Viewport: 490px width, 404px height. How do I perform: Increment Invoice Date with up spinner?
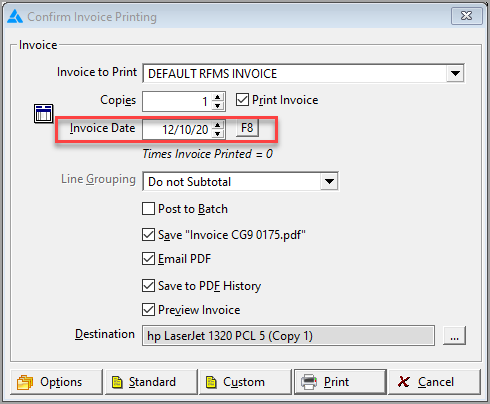218,125
